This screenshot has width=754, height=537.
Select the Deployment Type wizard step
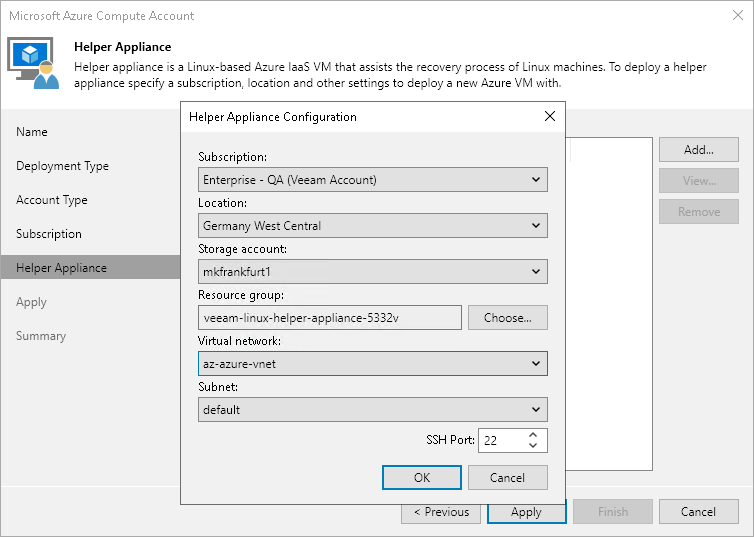(63, 166)
